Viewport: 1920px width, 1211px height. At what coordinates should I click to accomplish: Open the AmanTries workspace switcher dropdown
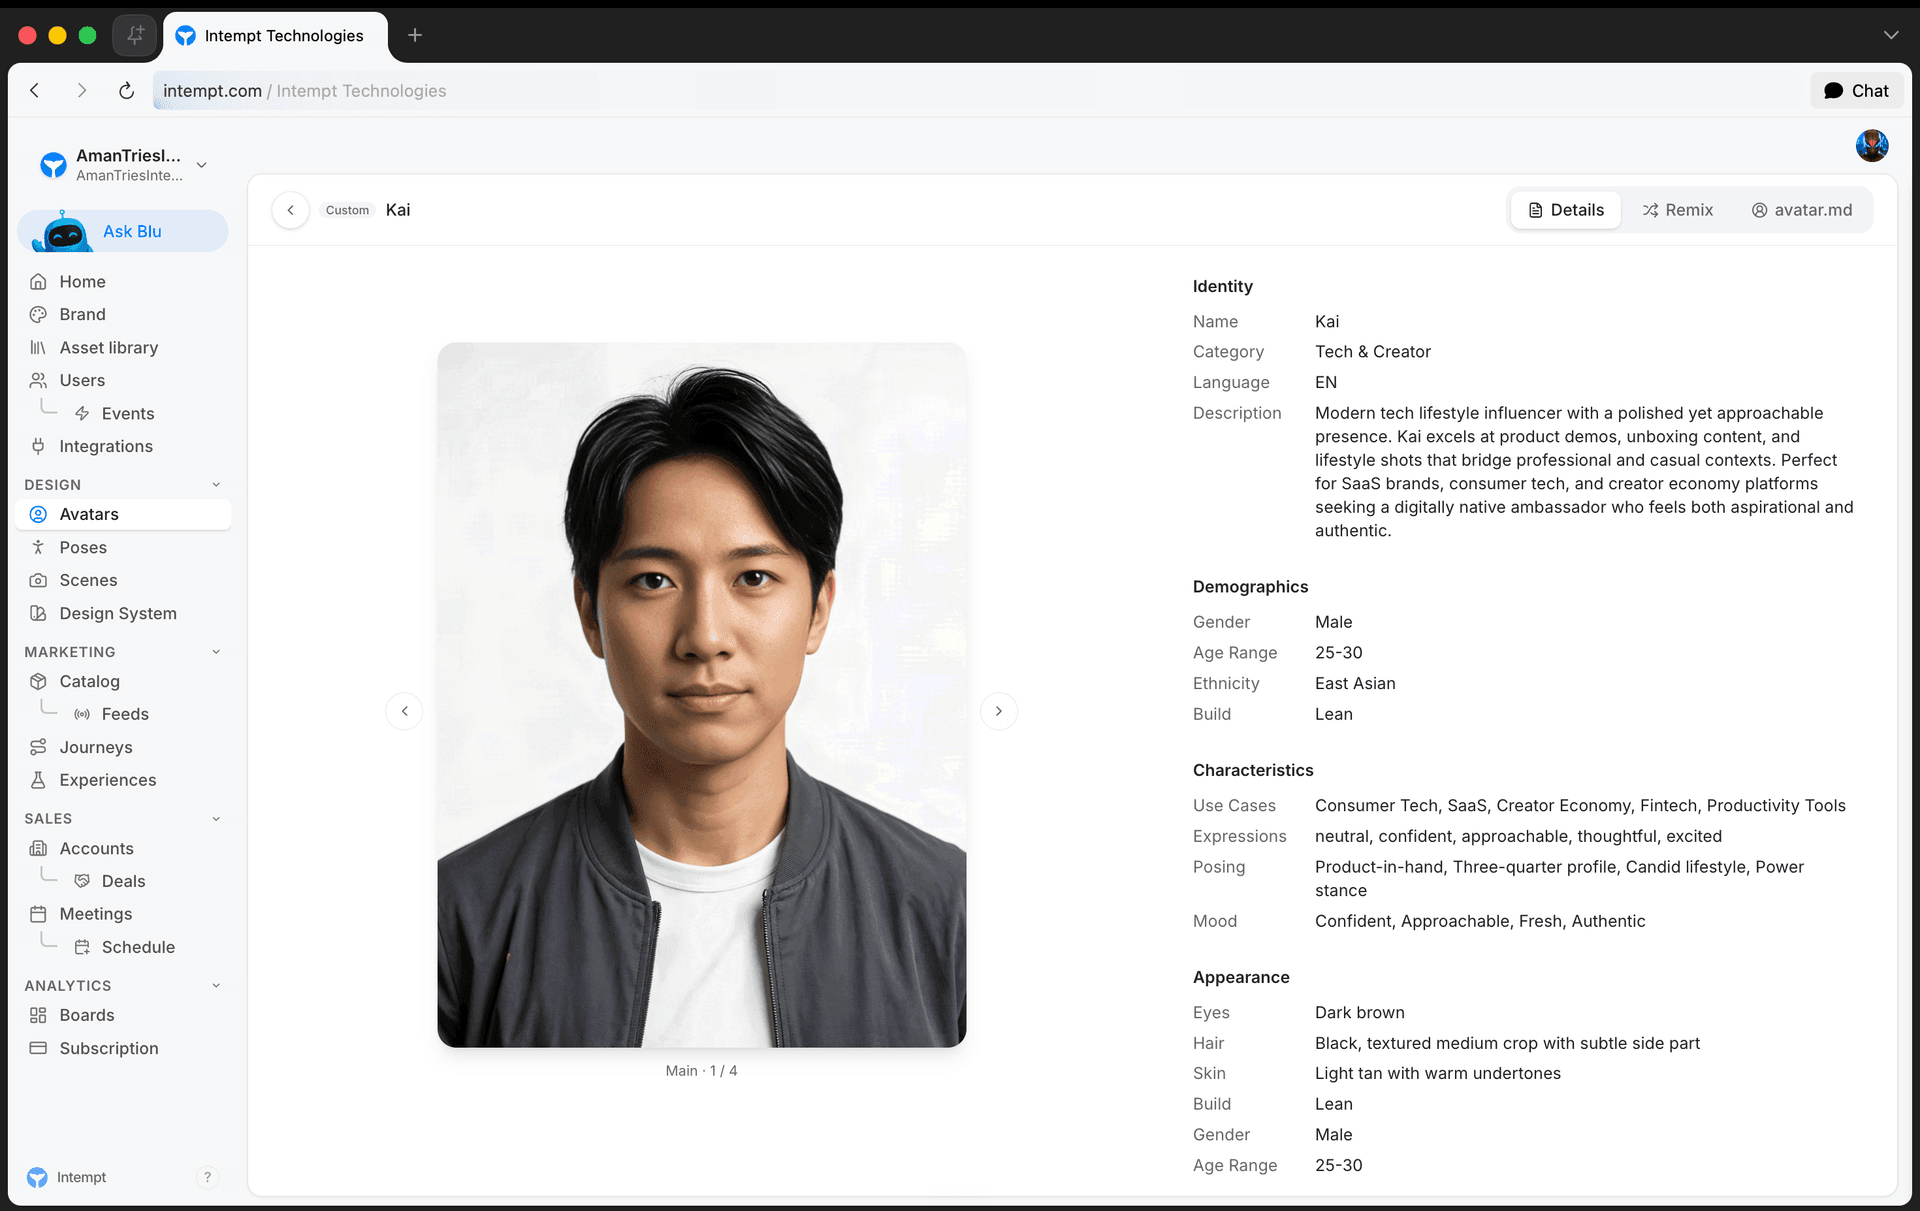(x=124, y=165)
